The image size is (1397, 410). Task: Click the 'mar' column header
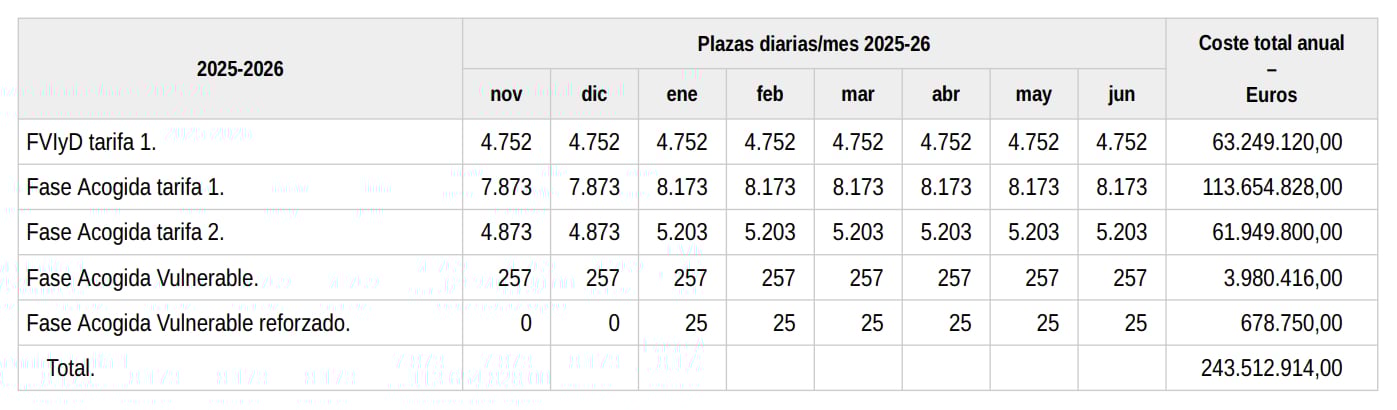[858, 95]
